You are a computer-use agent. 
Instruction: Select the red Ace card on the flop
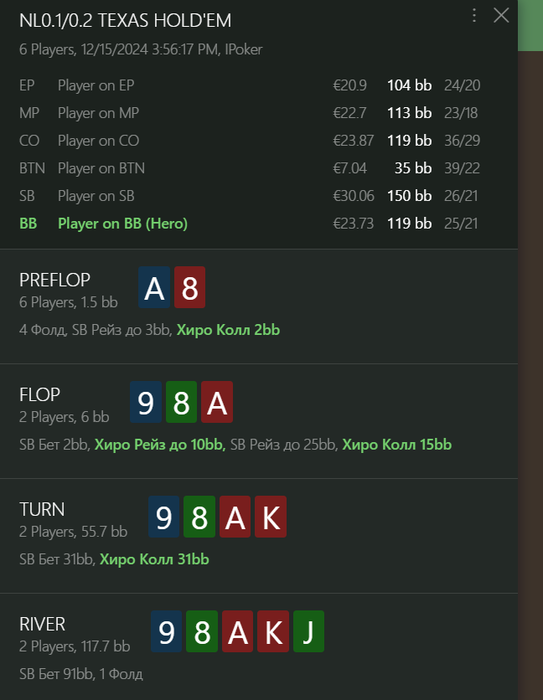[217, 402]
